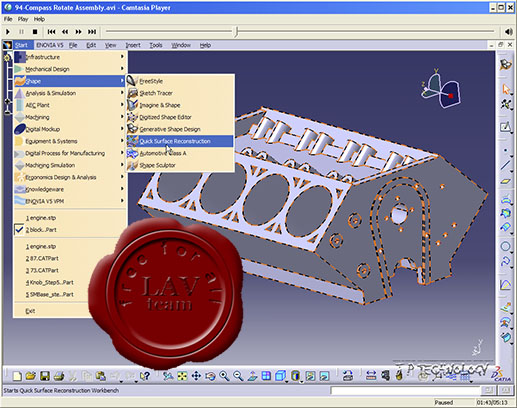
Task: Choose Quick Surface Reconstruction from Shape submenu
Action: (180, 141)
